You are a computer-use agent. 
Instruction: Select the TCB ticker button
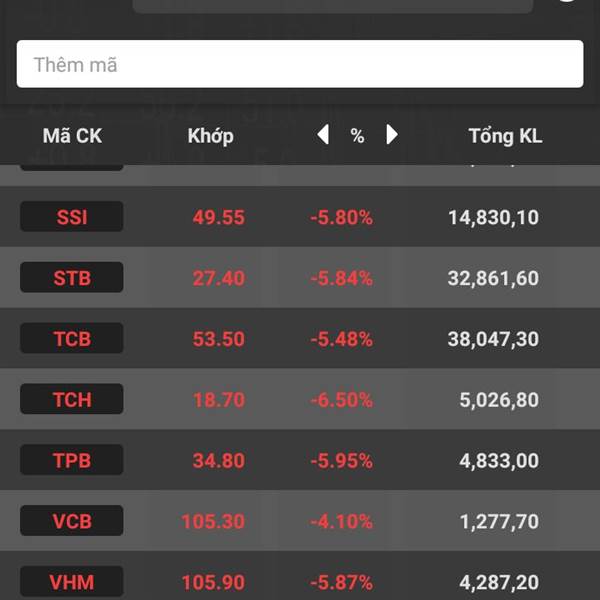[72, 339]
